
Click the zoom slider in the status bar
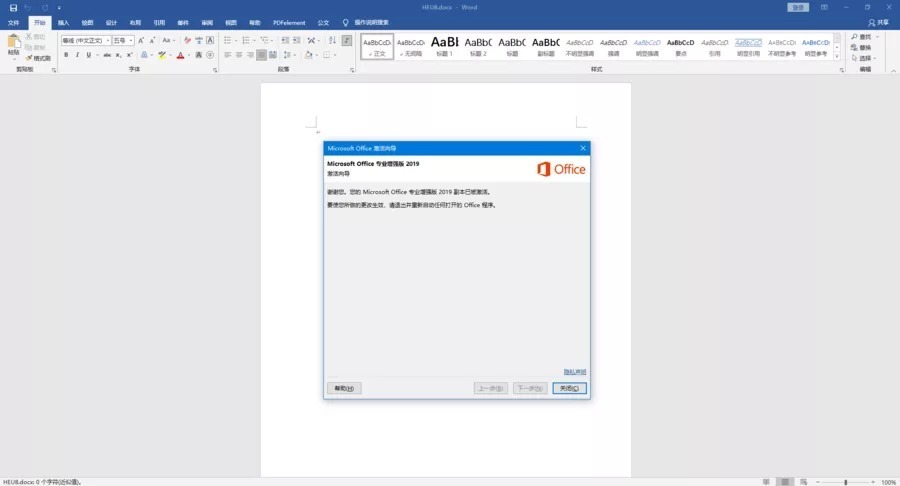click(846, 481)
